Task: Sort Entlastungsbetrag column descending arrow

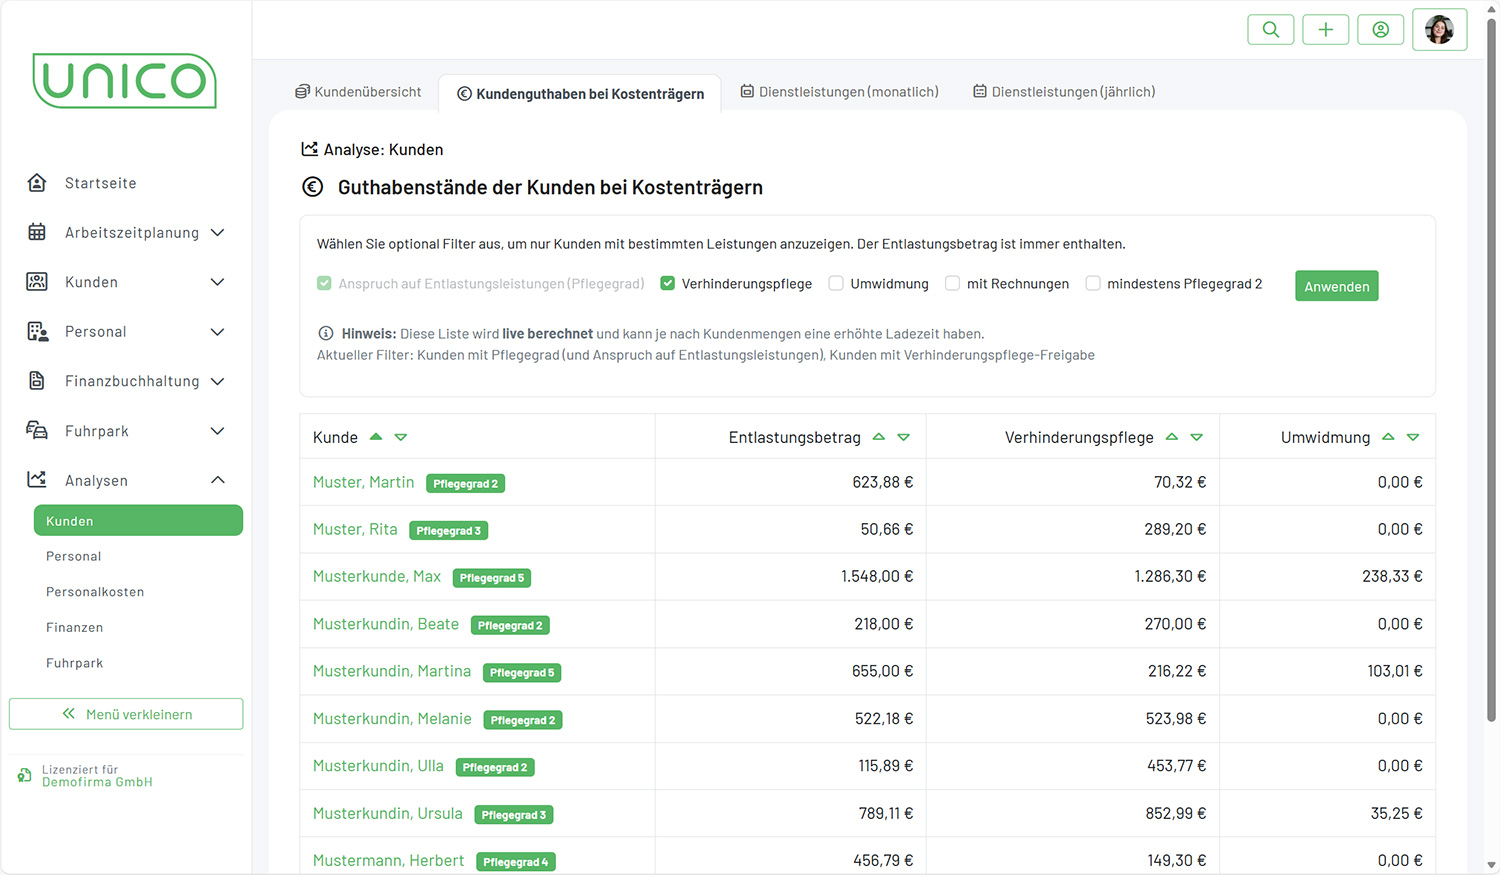Action: pyautogui.click(x=903, y=437)
